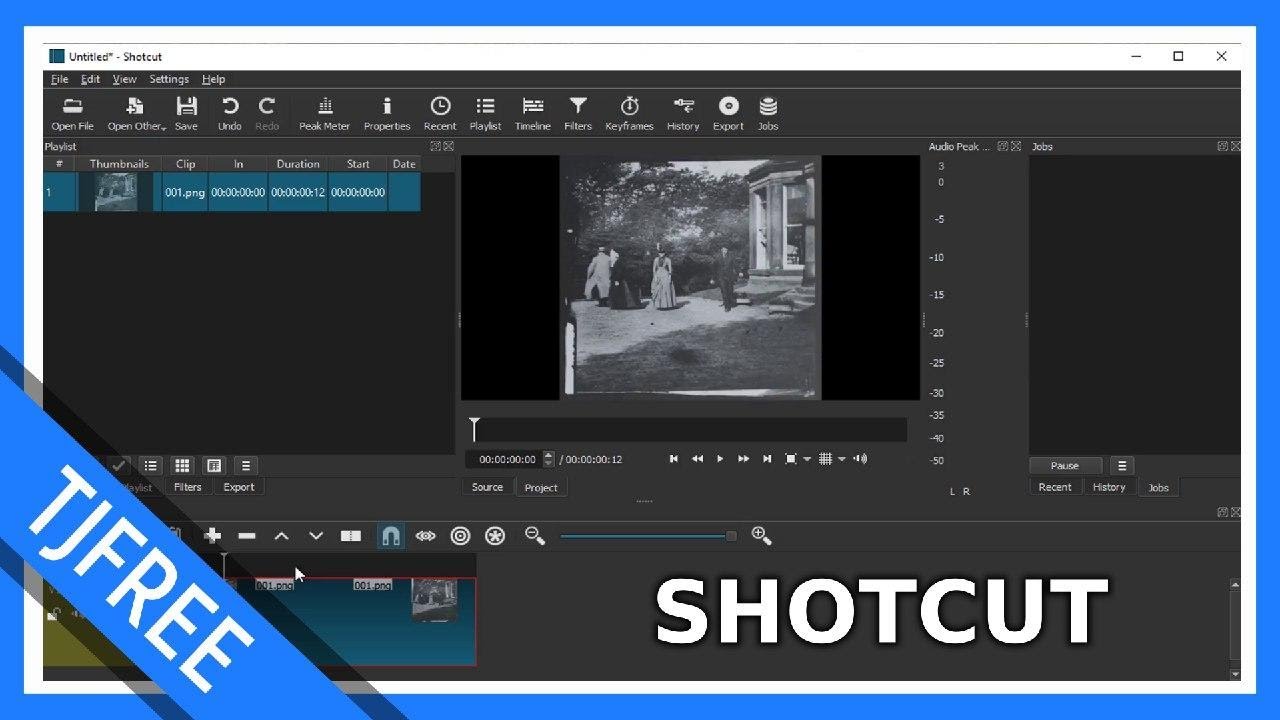
Task: Toggle the Timeline panel from toolbar
Action: click(533, 114)
